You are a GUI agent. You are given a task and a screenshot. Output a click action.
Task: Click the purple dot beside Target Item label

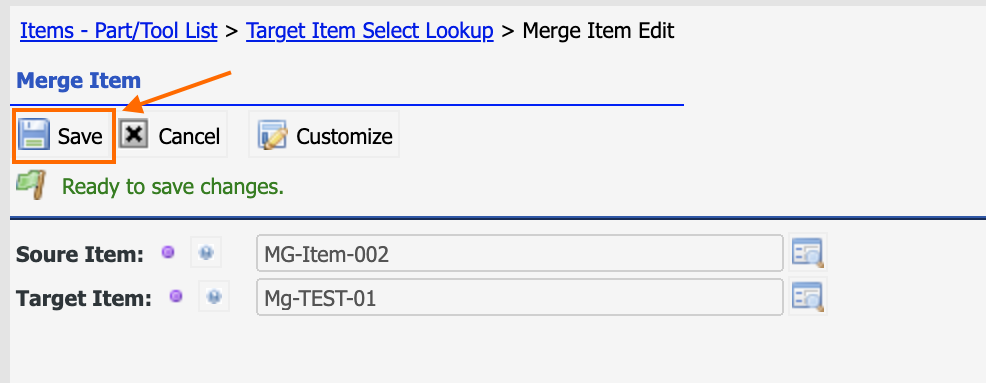(176, 296)
